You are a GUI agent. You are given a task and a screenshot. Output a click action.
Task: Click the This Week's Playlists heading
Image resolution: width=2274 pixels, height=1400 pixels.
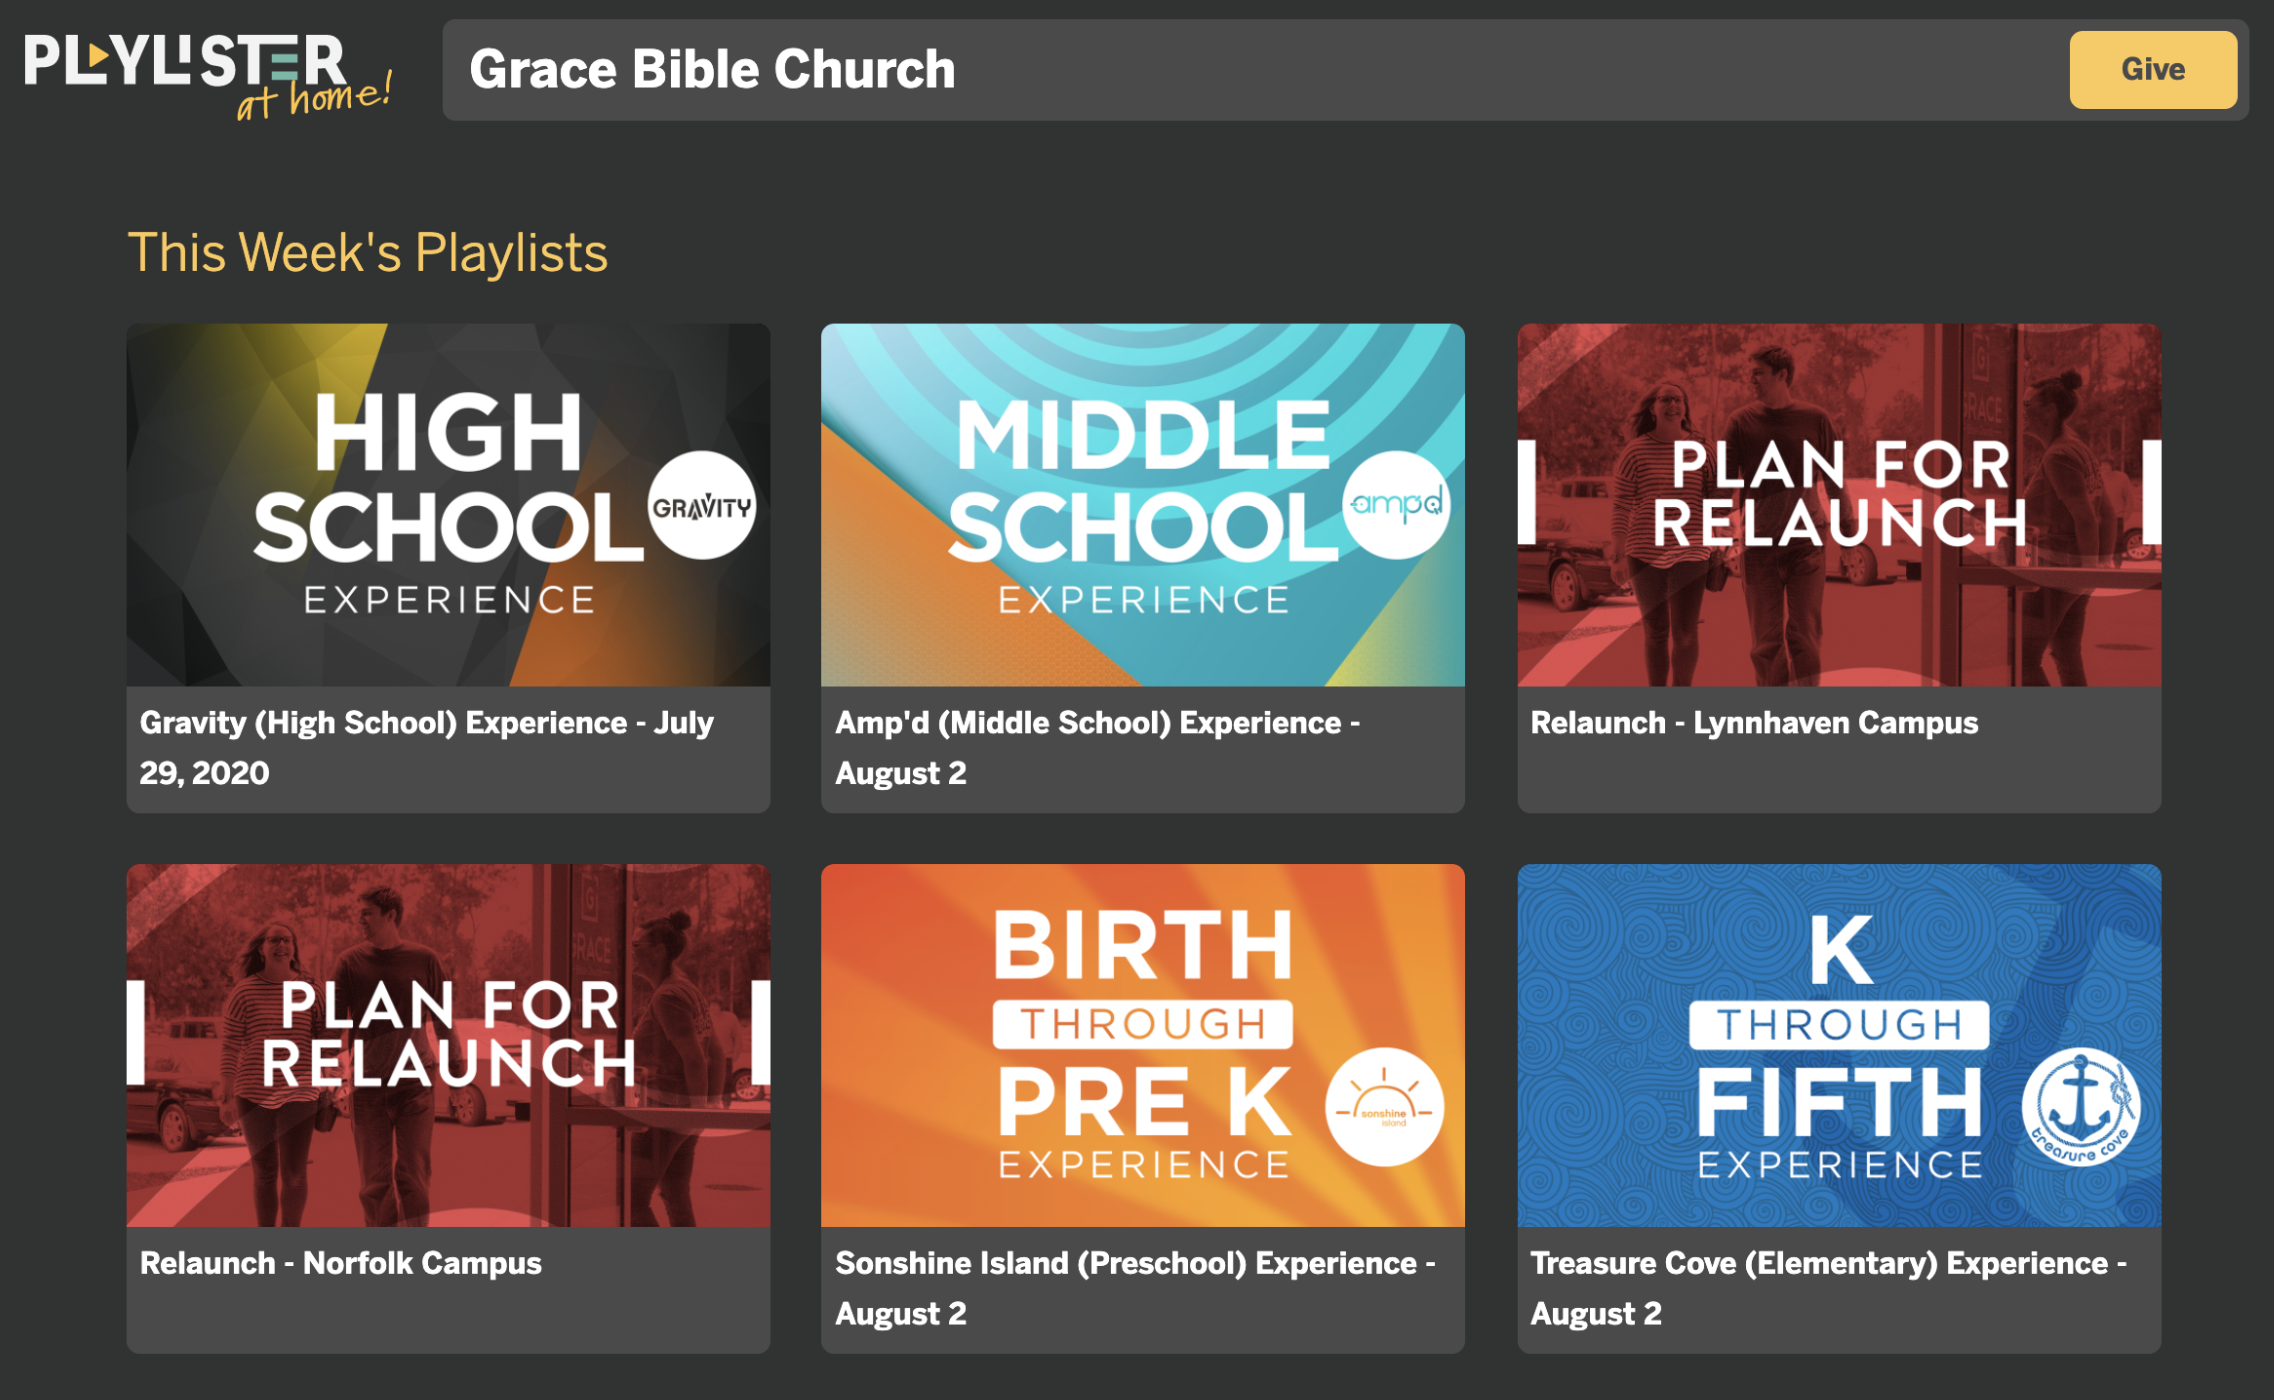(368, 252)
